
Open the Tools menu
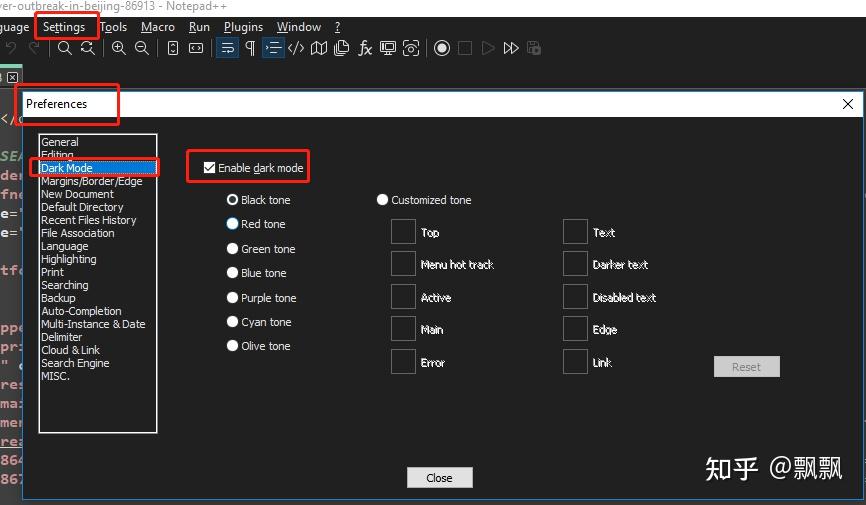point(113,27)
